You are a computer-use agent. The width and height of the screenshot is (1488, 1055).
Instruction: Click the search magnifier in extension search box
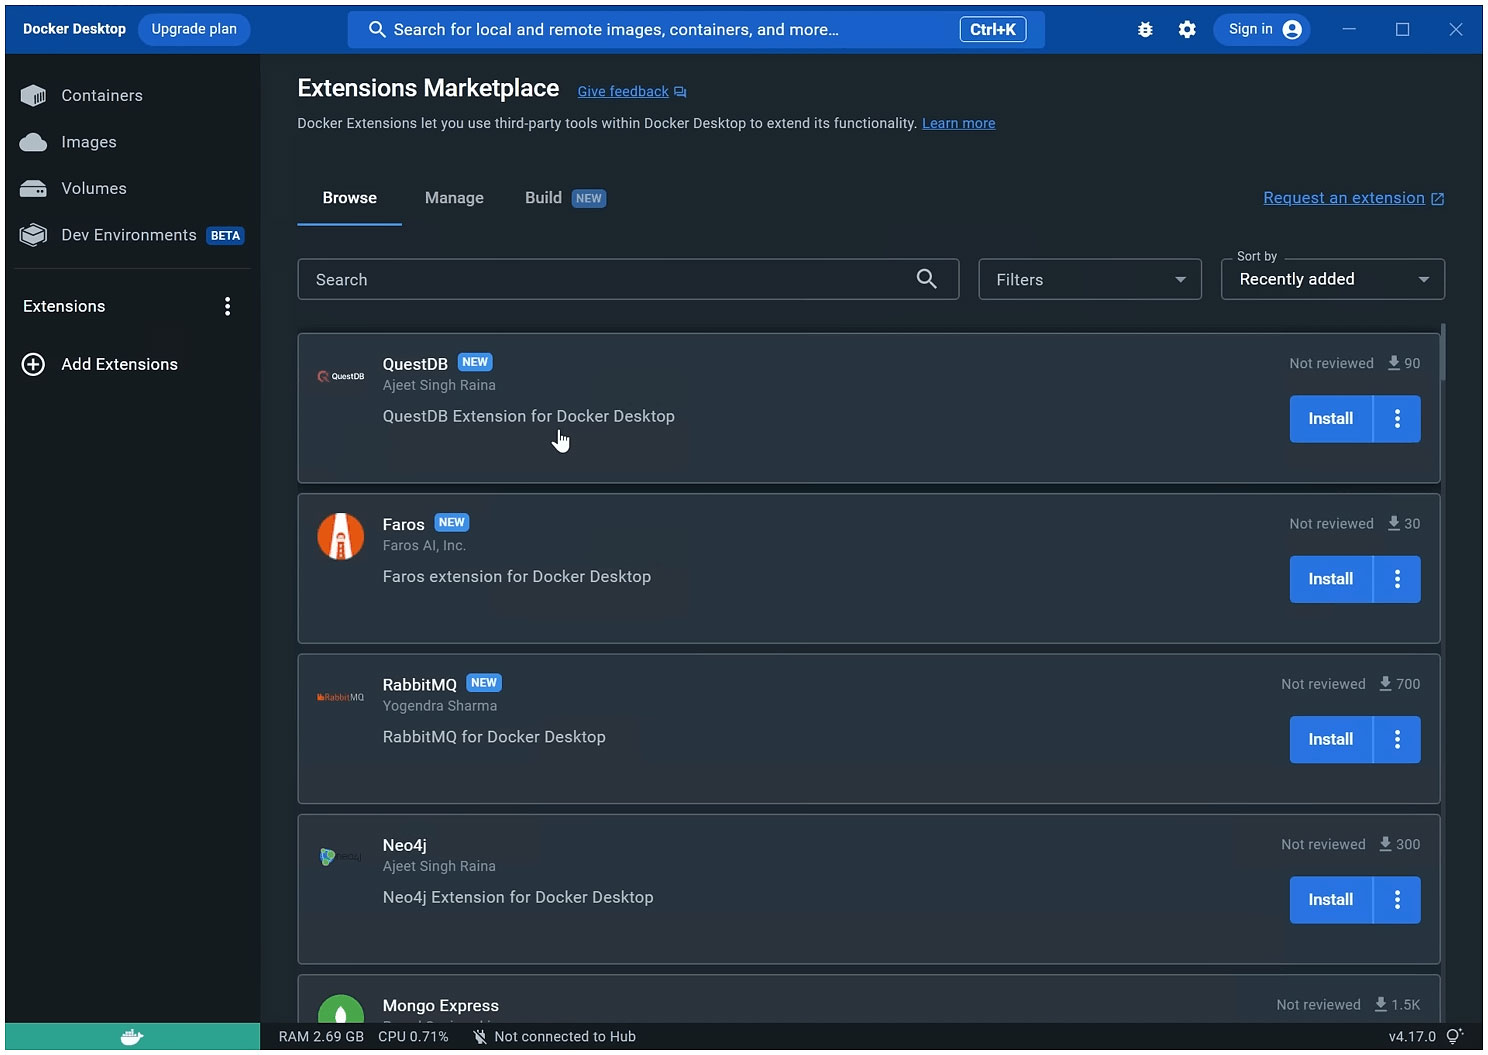(x=927, y=279)
